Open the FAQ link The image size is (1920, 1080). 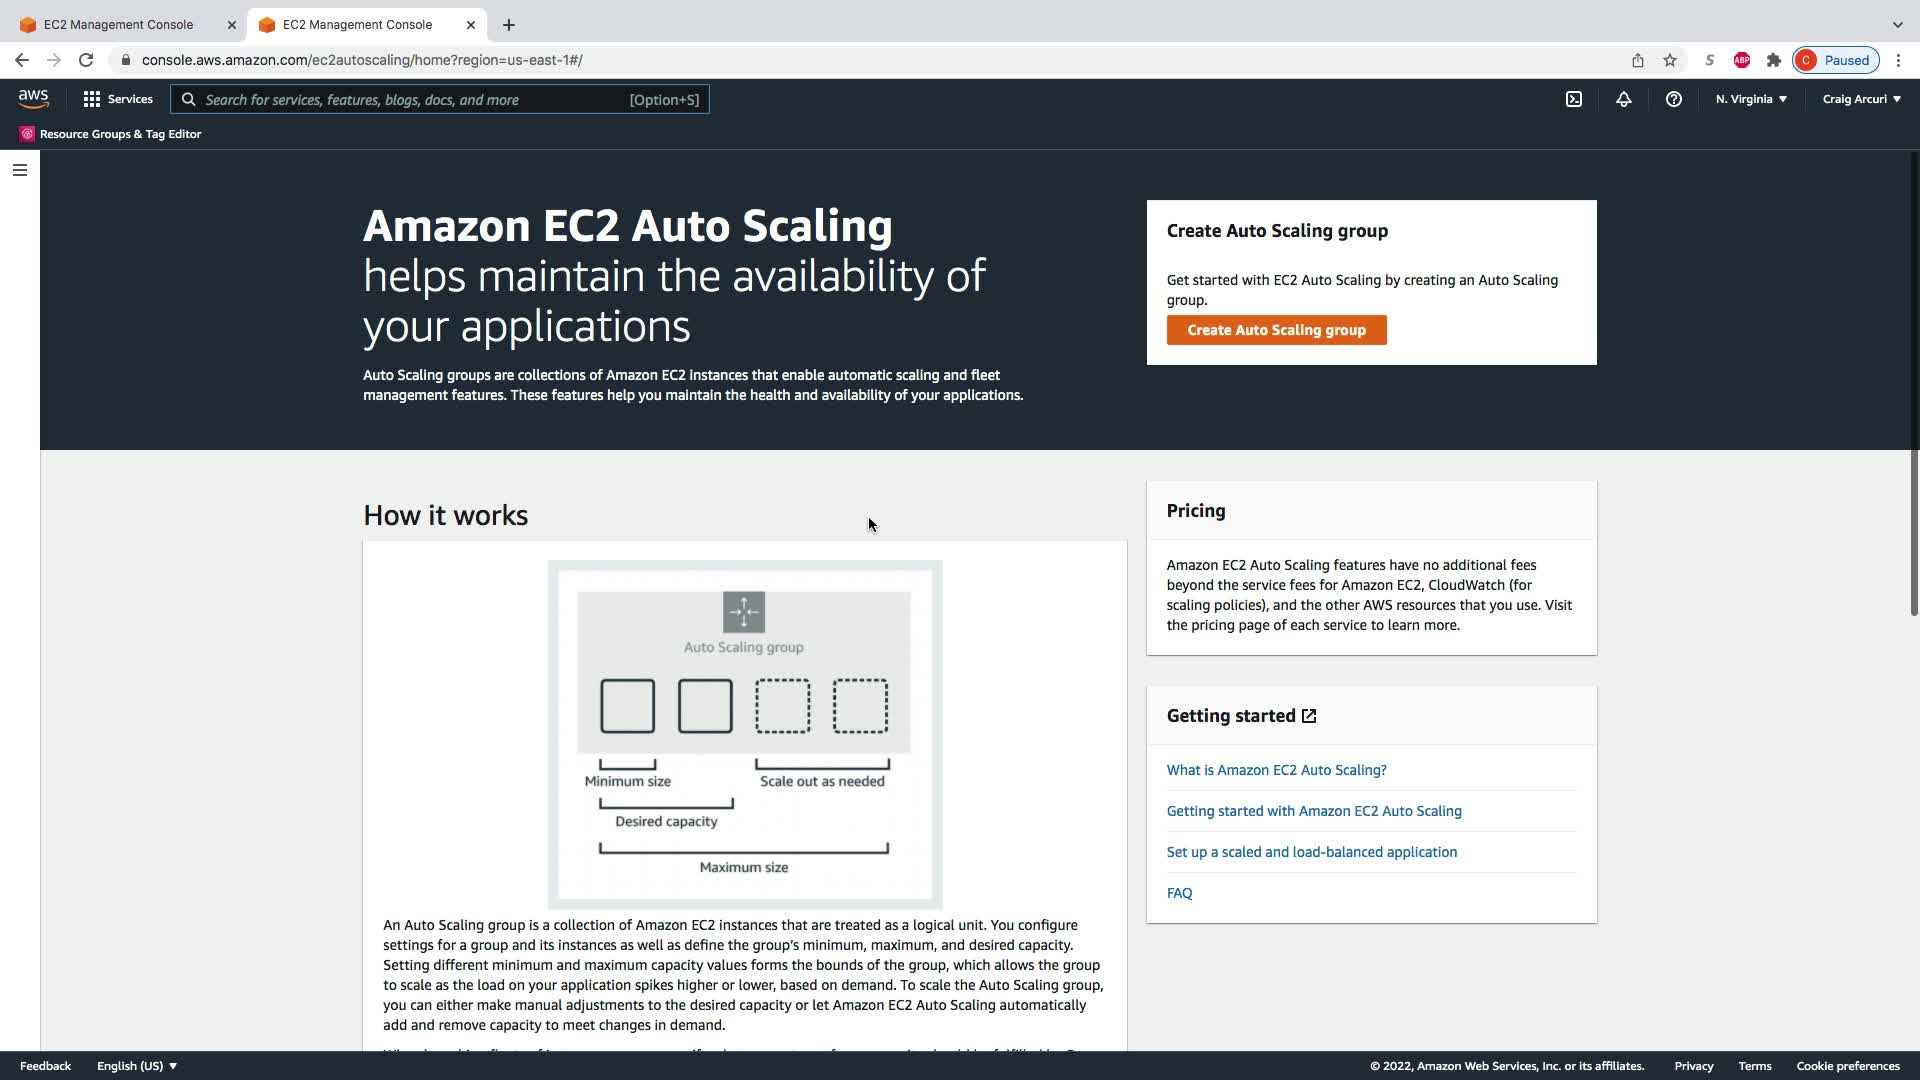point(1179,893)
